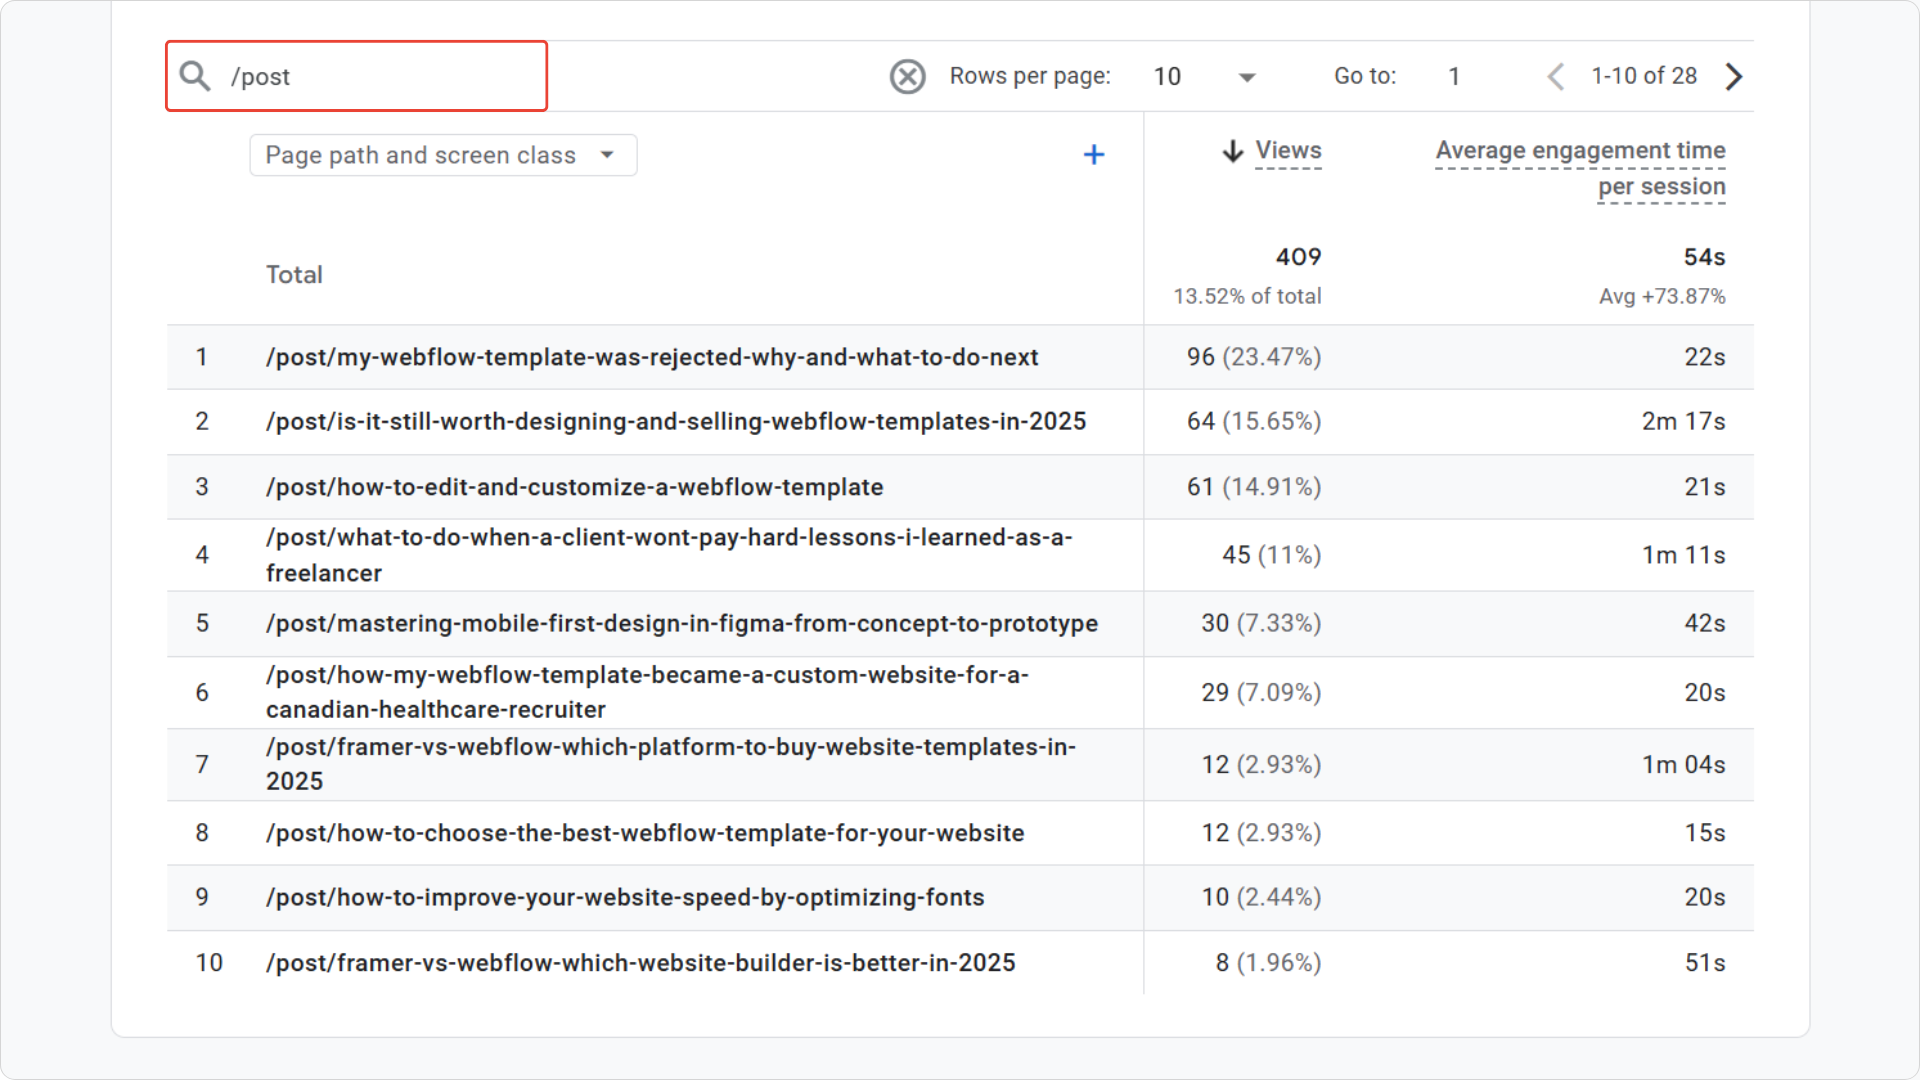Image resolution: width=1920 pixels, height=1080 pixels.
Task: Click the /post search input field
Action: pyautogui.click(x=356, y=76)
